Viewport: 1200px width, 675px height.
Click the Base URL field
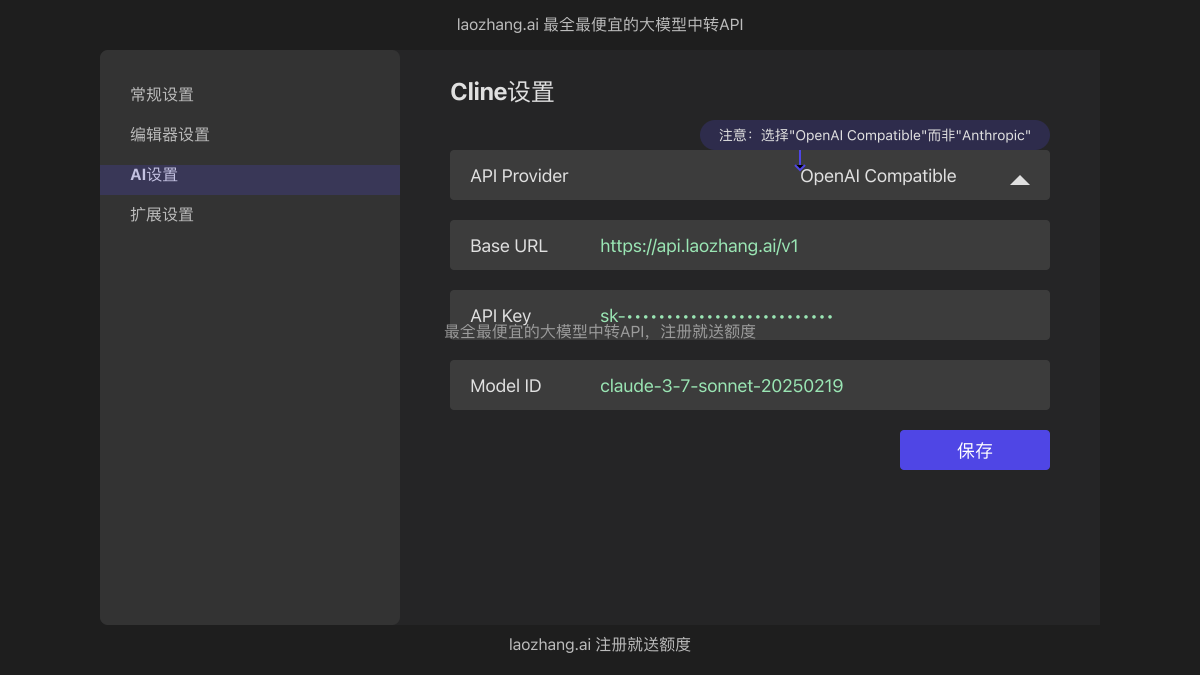750,245
